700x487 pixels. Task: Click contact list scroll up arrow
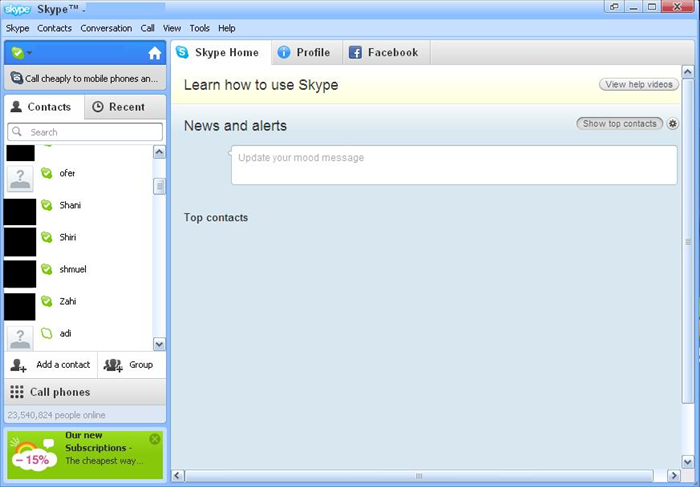click(x=159, y=152)
